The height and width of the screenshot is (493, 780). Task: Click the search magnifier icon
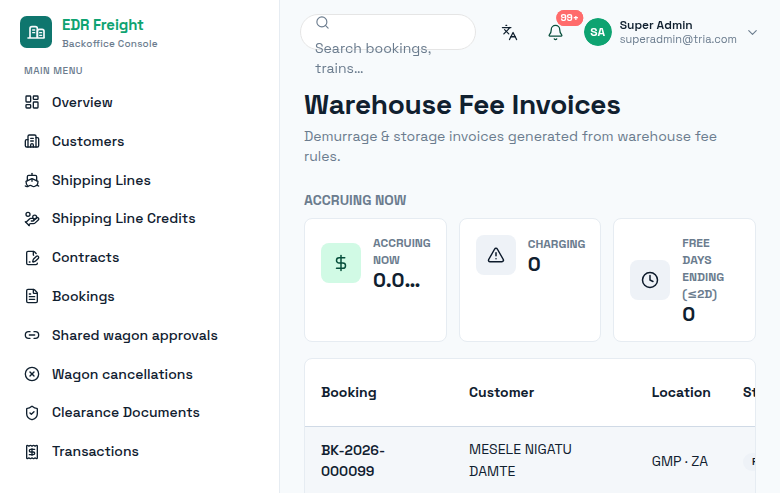(x=322, y=23)
